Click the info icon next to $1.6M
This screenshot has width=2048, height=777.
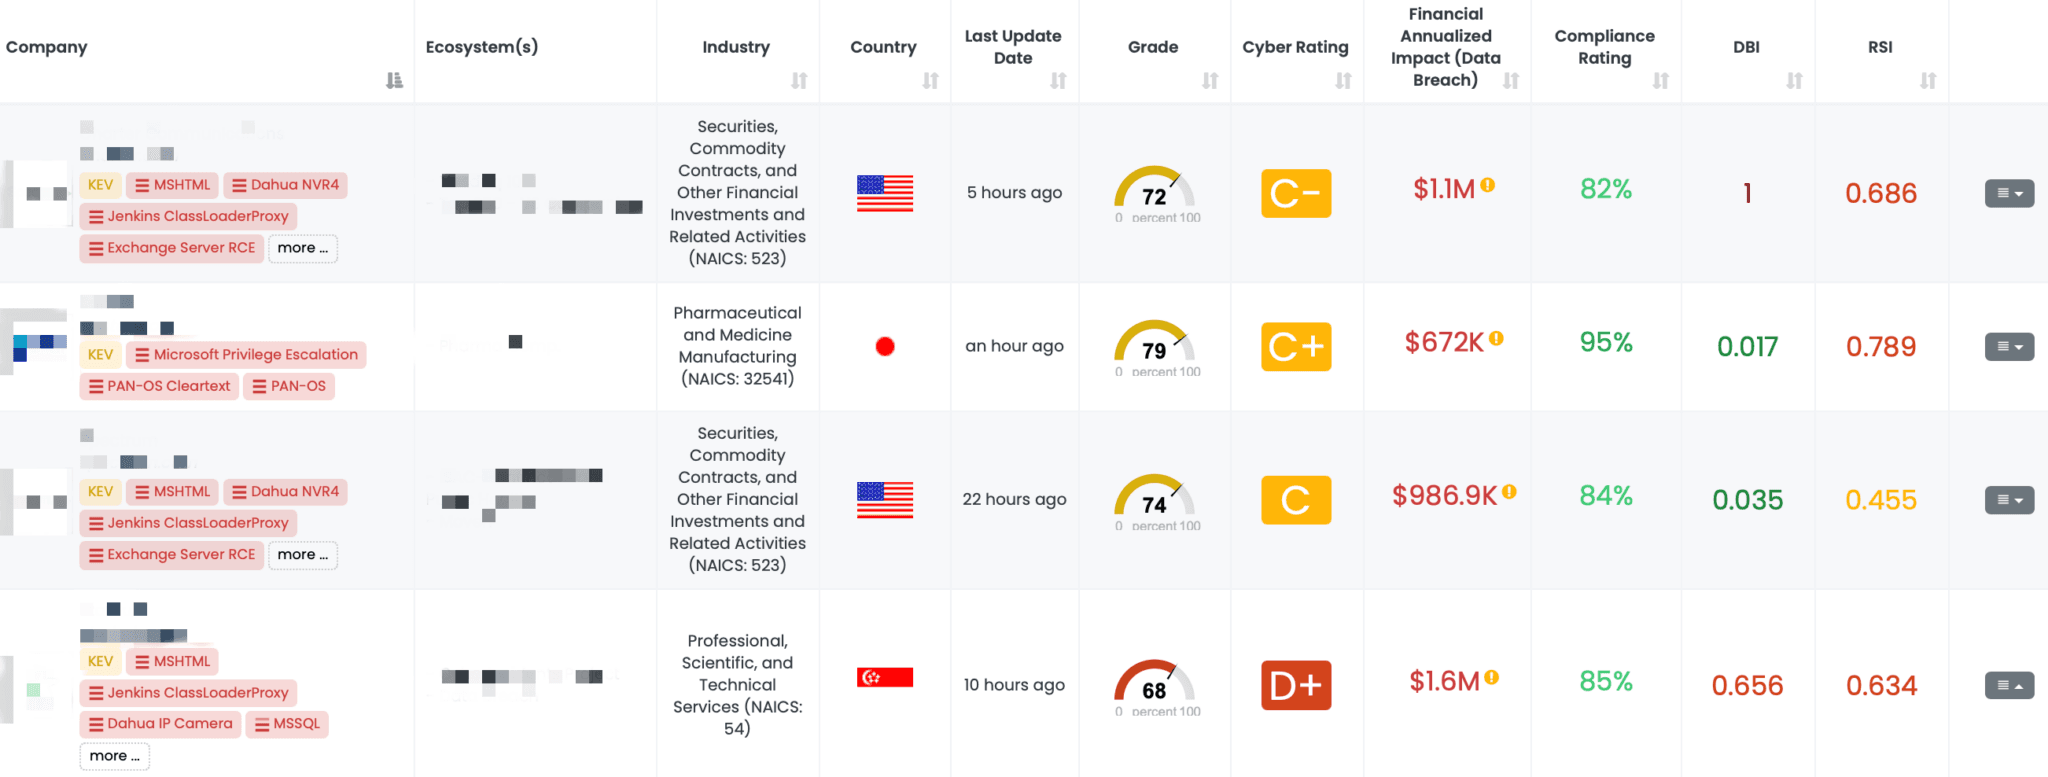click(1491, 676)
